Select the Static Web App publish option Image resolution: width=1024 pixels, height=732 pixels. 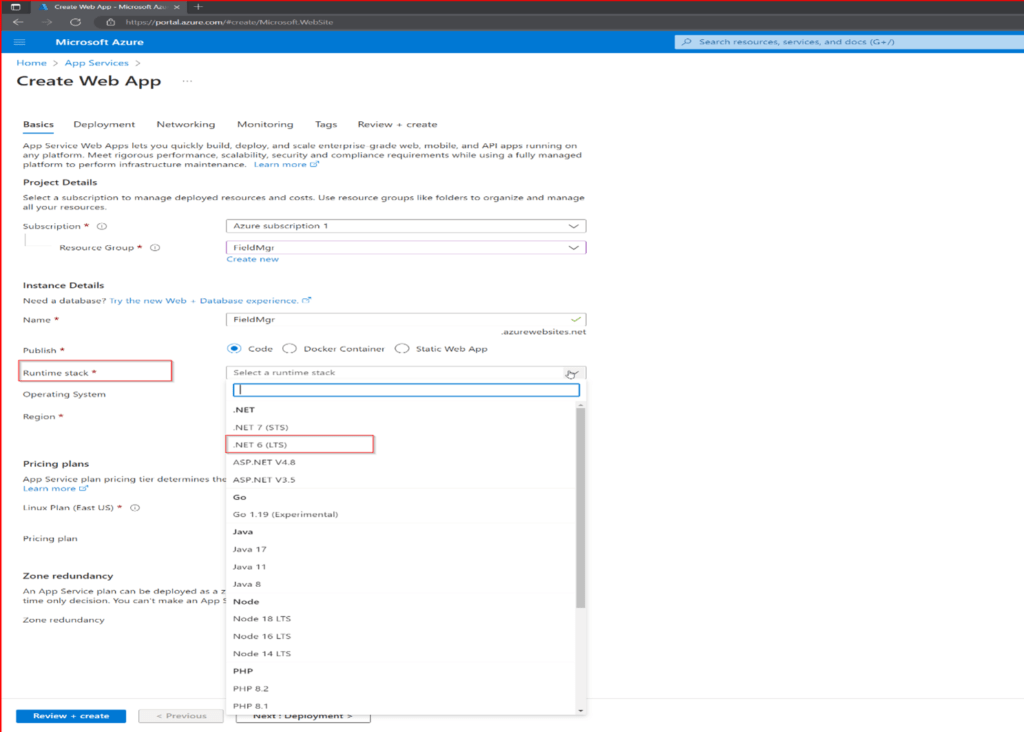click(402, 349)
